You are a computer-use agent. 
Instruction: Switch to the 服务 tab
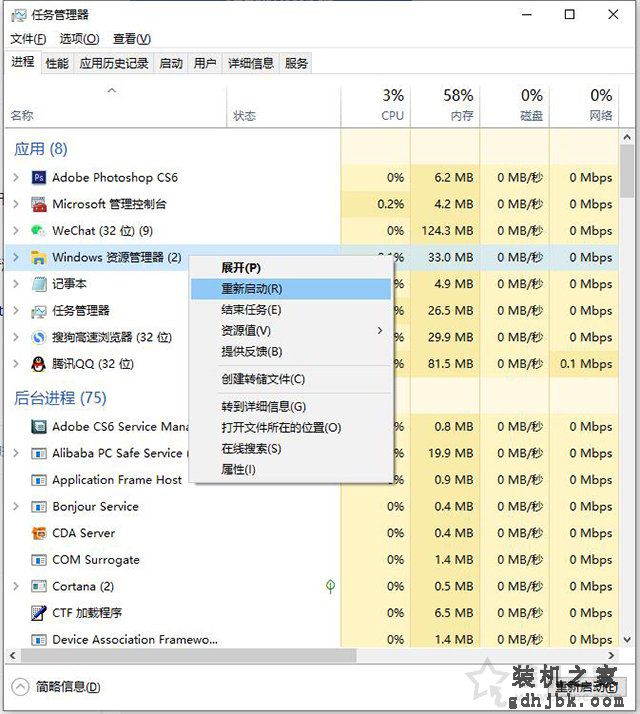(x=296, y=63)
